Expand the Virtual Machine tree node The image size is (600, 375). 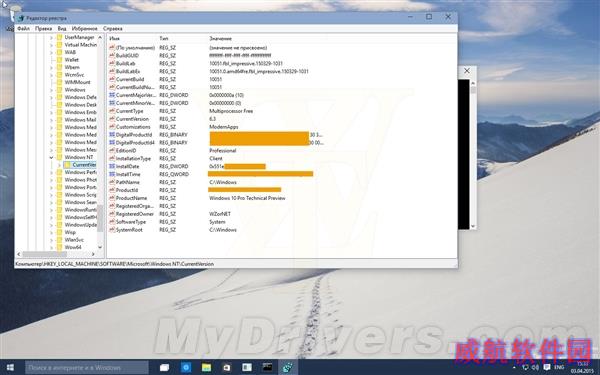(x=51, y=45)
